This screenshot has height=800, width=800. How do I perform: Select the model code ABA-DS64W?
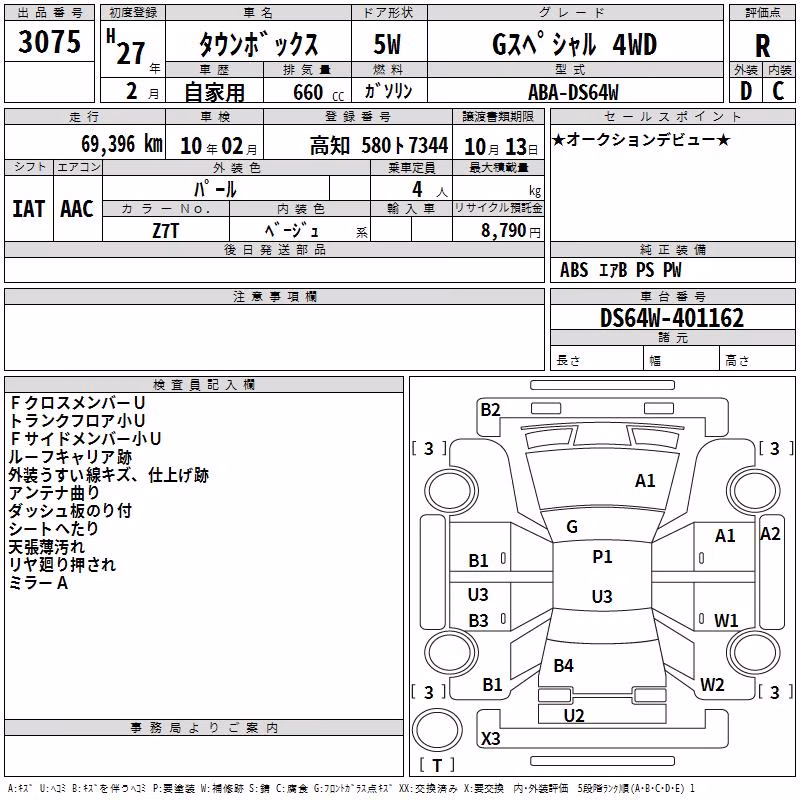573,92
